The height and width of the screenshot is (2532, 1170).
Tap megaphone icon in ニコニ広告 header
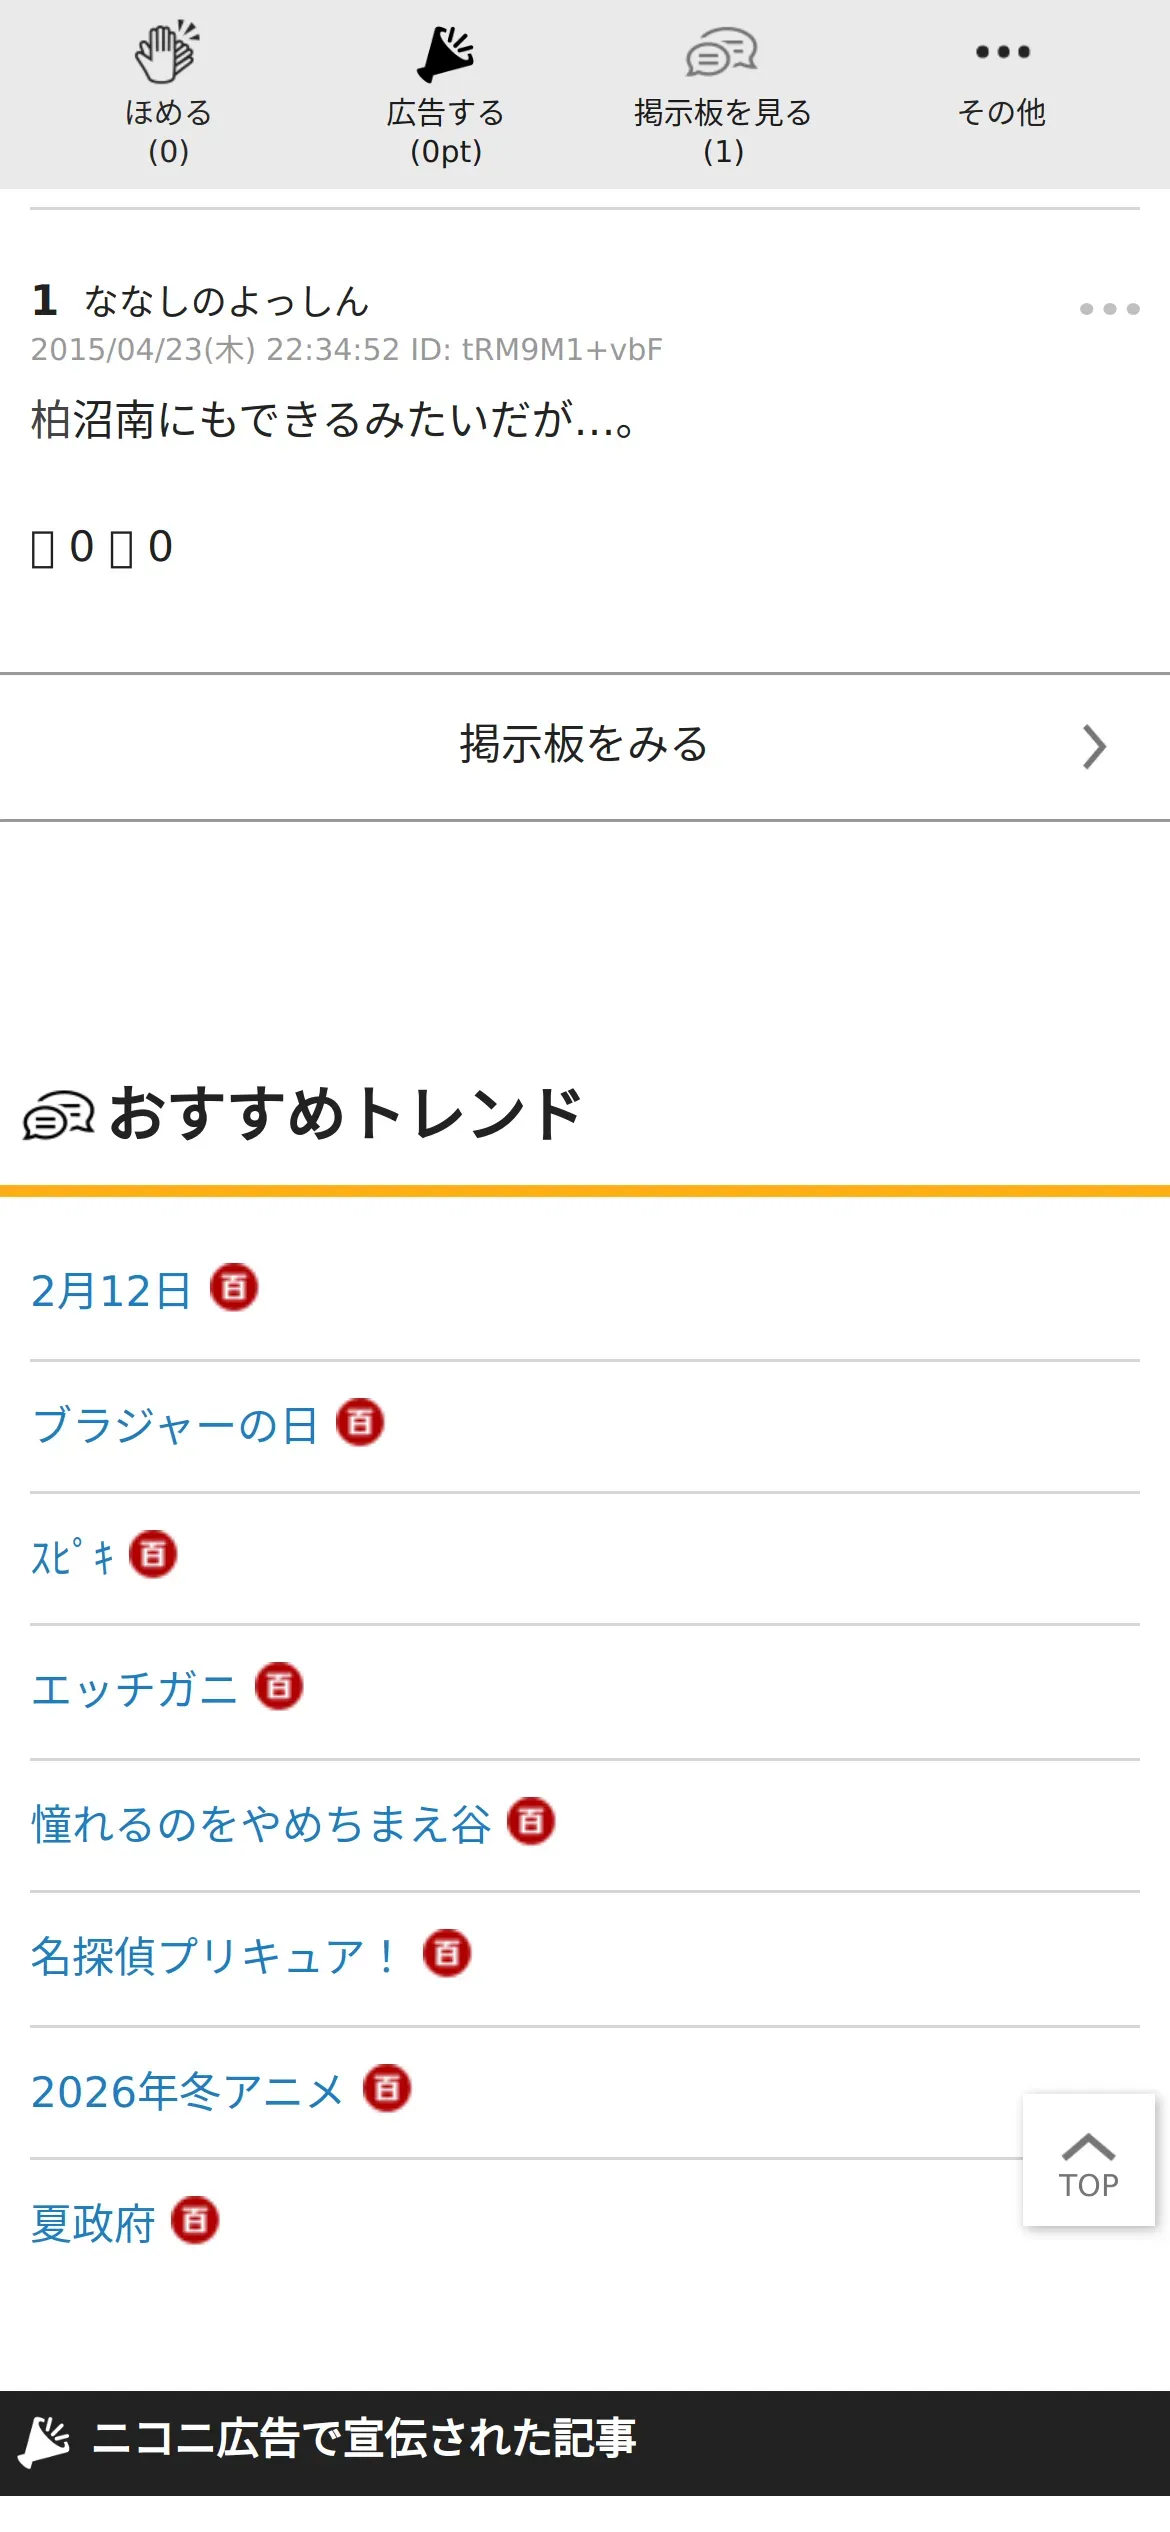(44, 2440)
